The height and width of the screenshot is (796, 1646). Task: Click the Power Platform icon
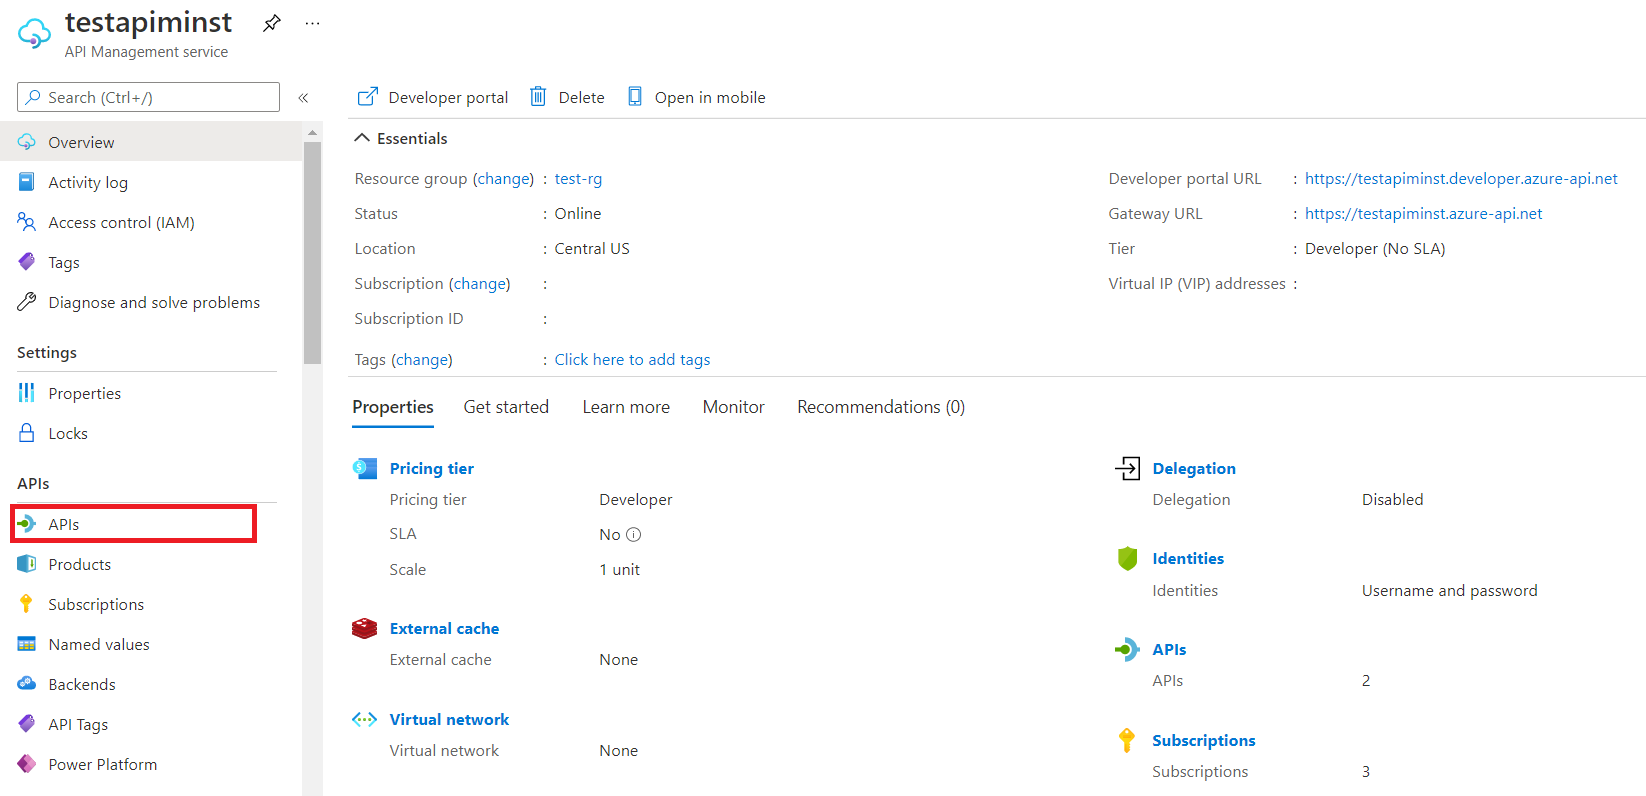tap(27, 764)
